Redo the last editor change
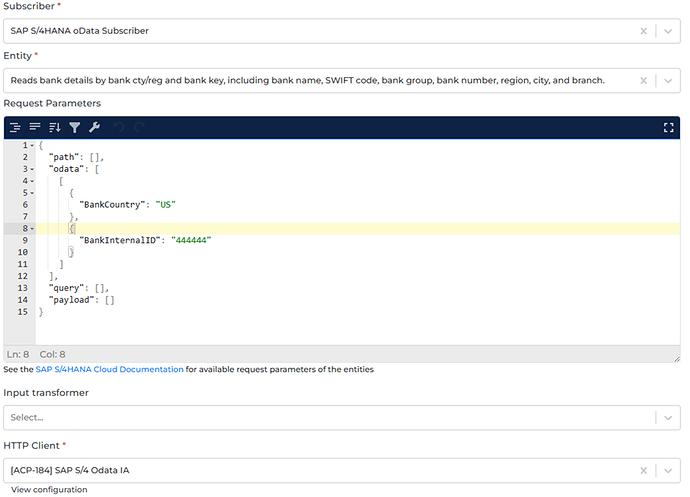 point(139,128)
